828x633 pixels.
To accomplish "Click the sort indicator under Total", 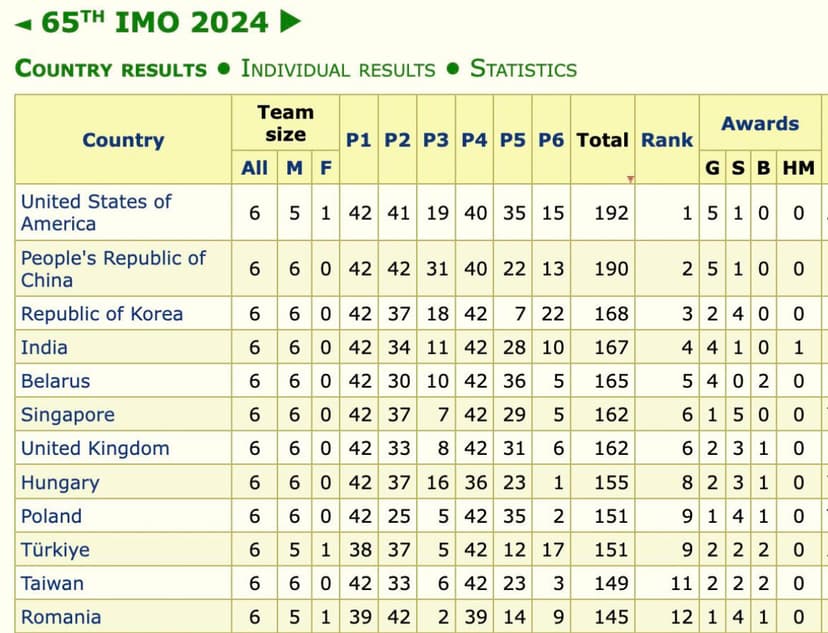I will click(x=630, y=179).
